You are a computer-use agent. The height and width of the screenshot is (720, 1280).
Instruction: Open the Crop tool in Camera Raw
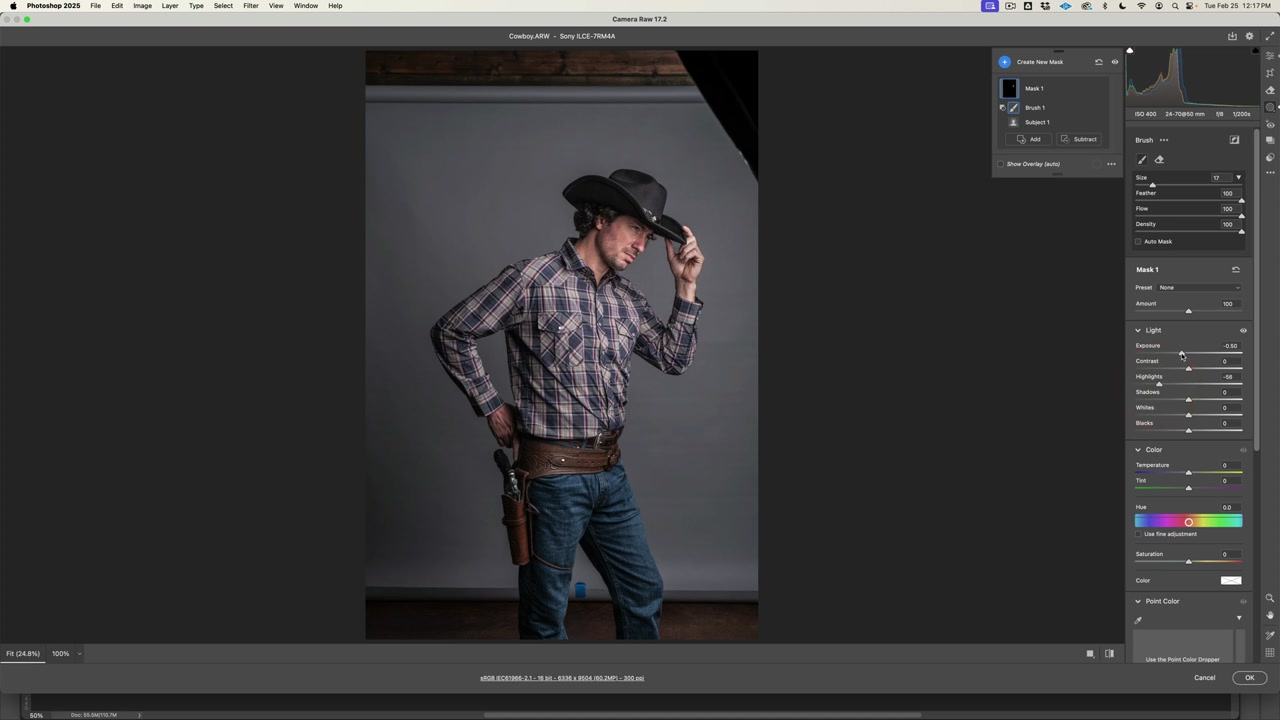click(1270, 73)
